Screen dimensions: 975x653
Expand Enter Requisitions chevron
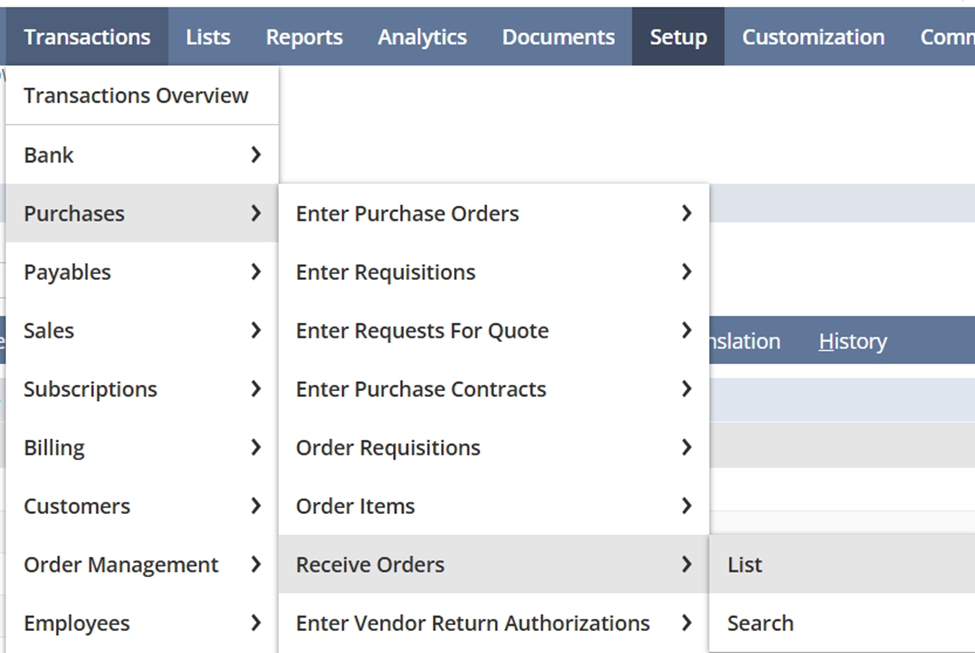point(686,272)
